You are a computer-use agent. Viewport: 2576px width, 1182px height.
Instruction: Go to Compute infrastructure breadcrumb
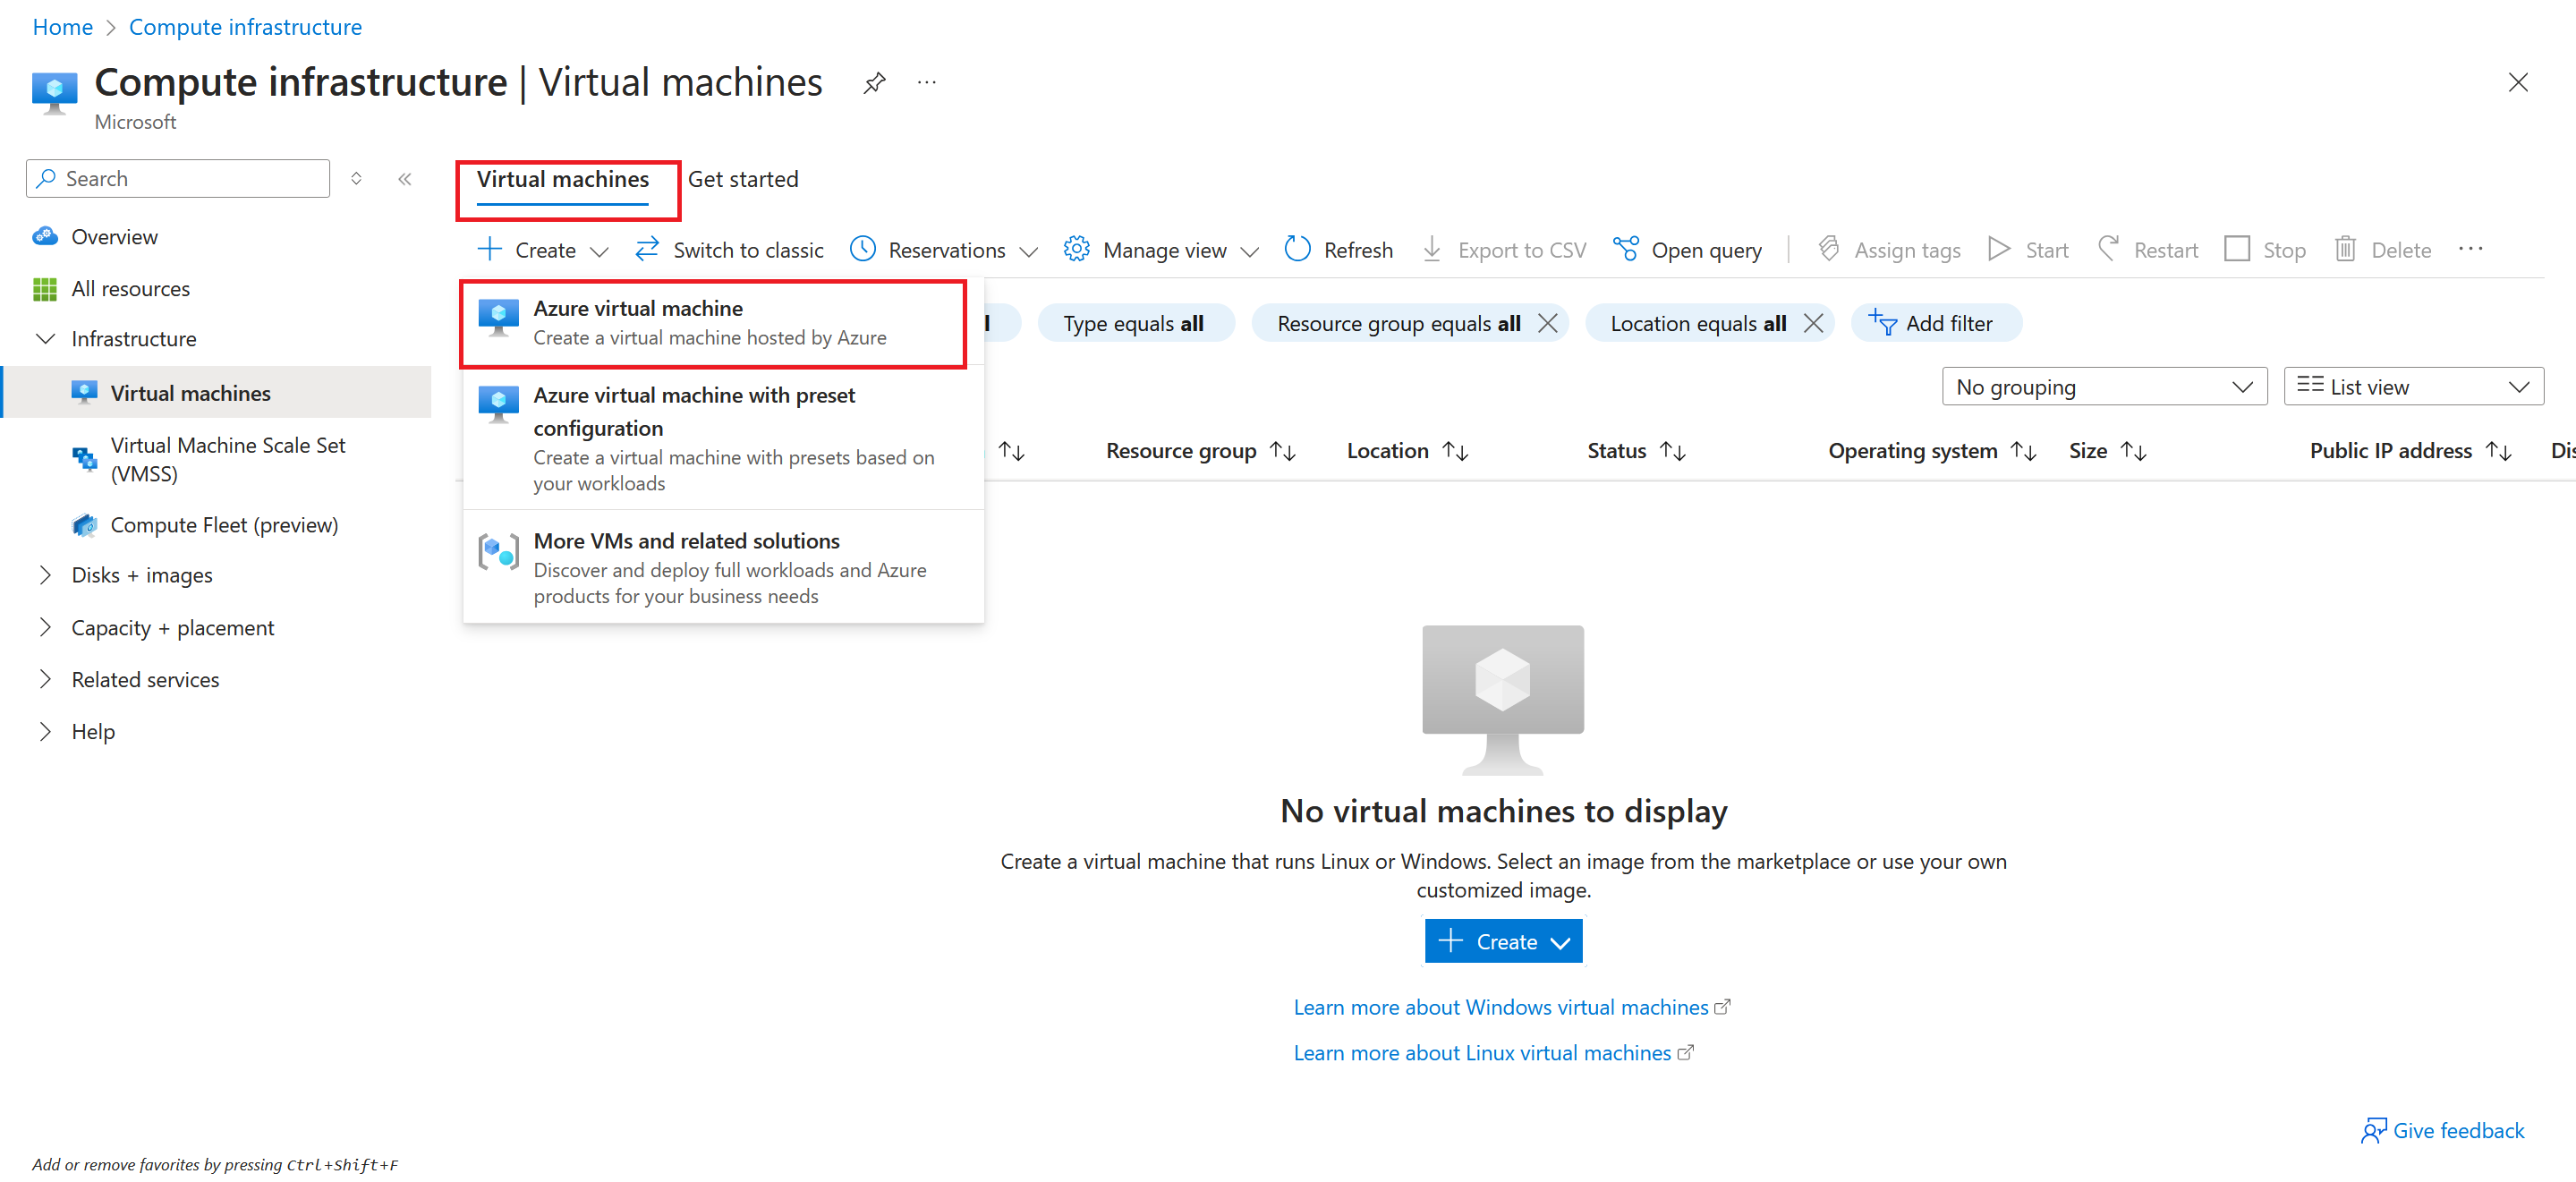pyautogui.click(x=245, y=27)
